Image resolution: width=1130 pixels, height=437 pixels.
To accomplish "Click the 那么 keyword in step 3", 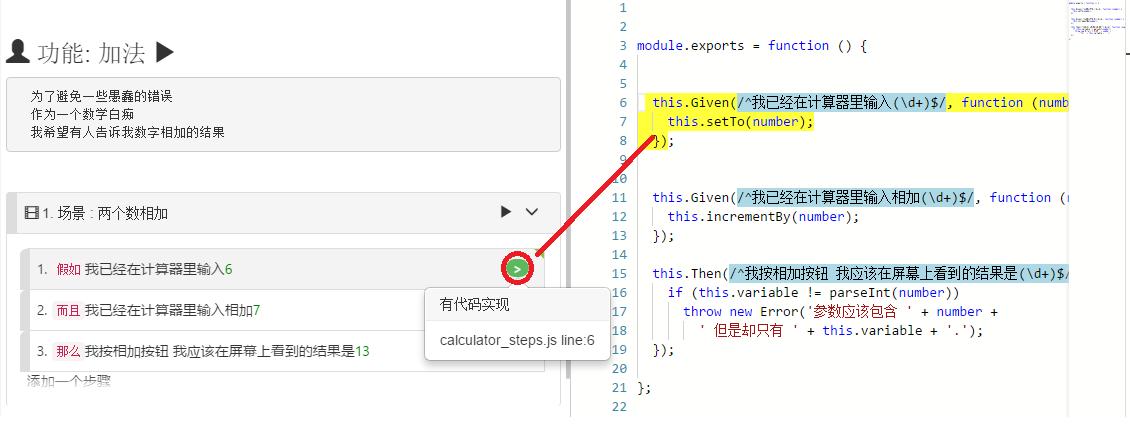I will [x=68, y=351].
